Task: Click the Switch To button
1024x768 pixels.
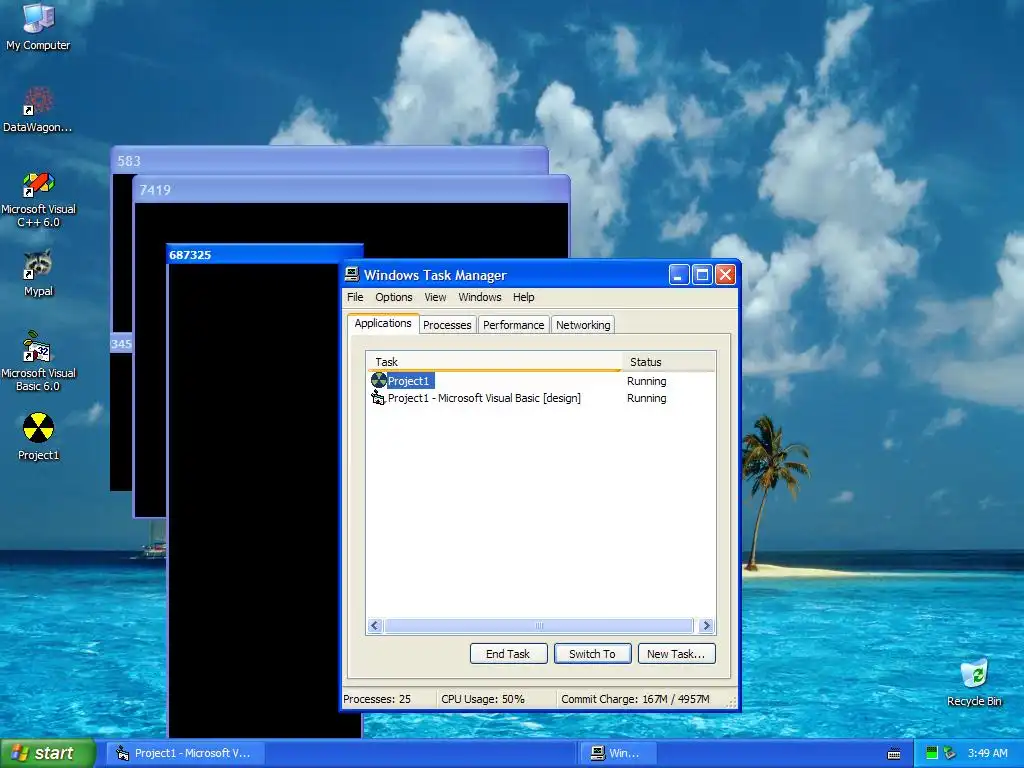Action: [592, 654]
